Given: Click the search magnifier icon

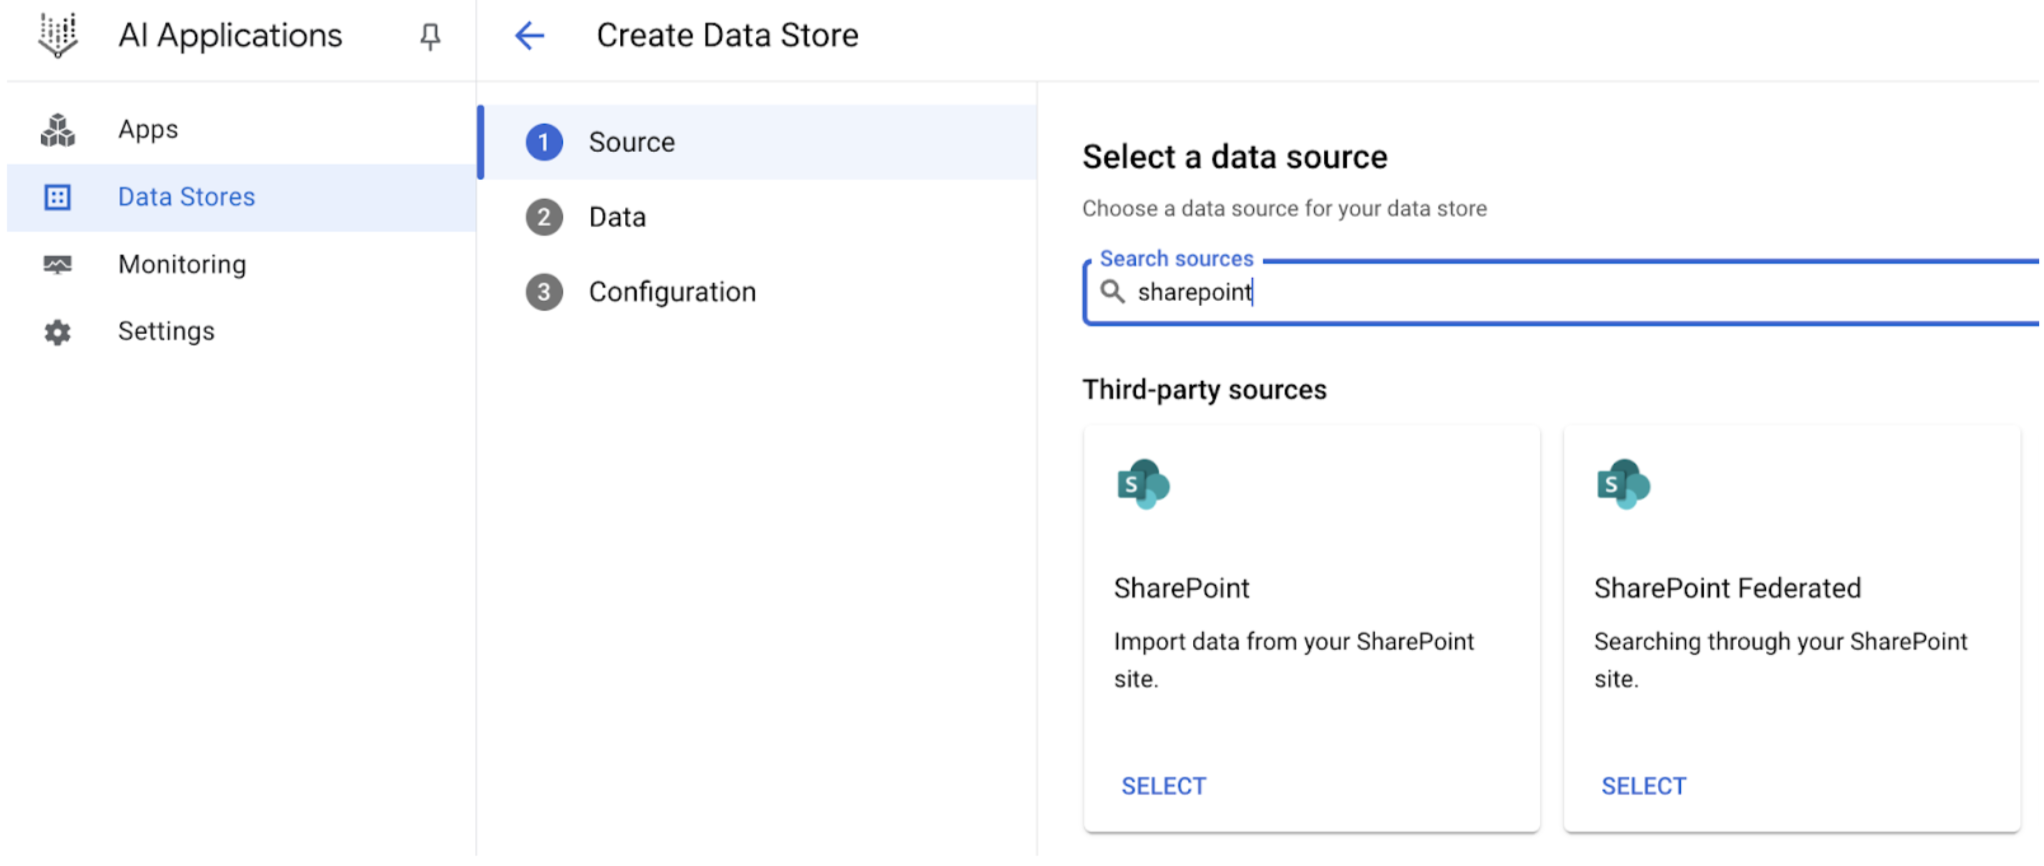Looking at the screenshot, I should click(1112, 292).
